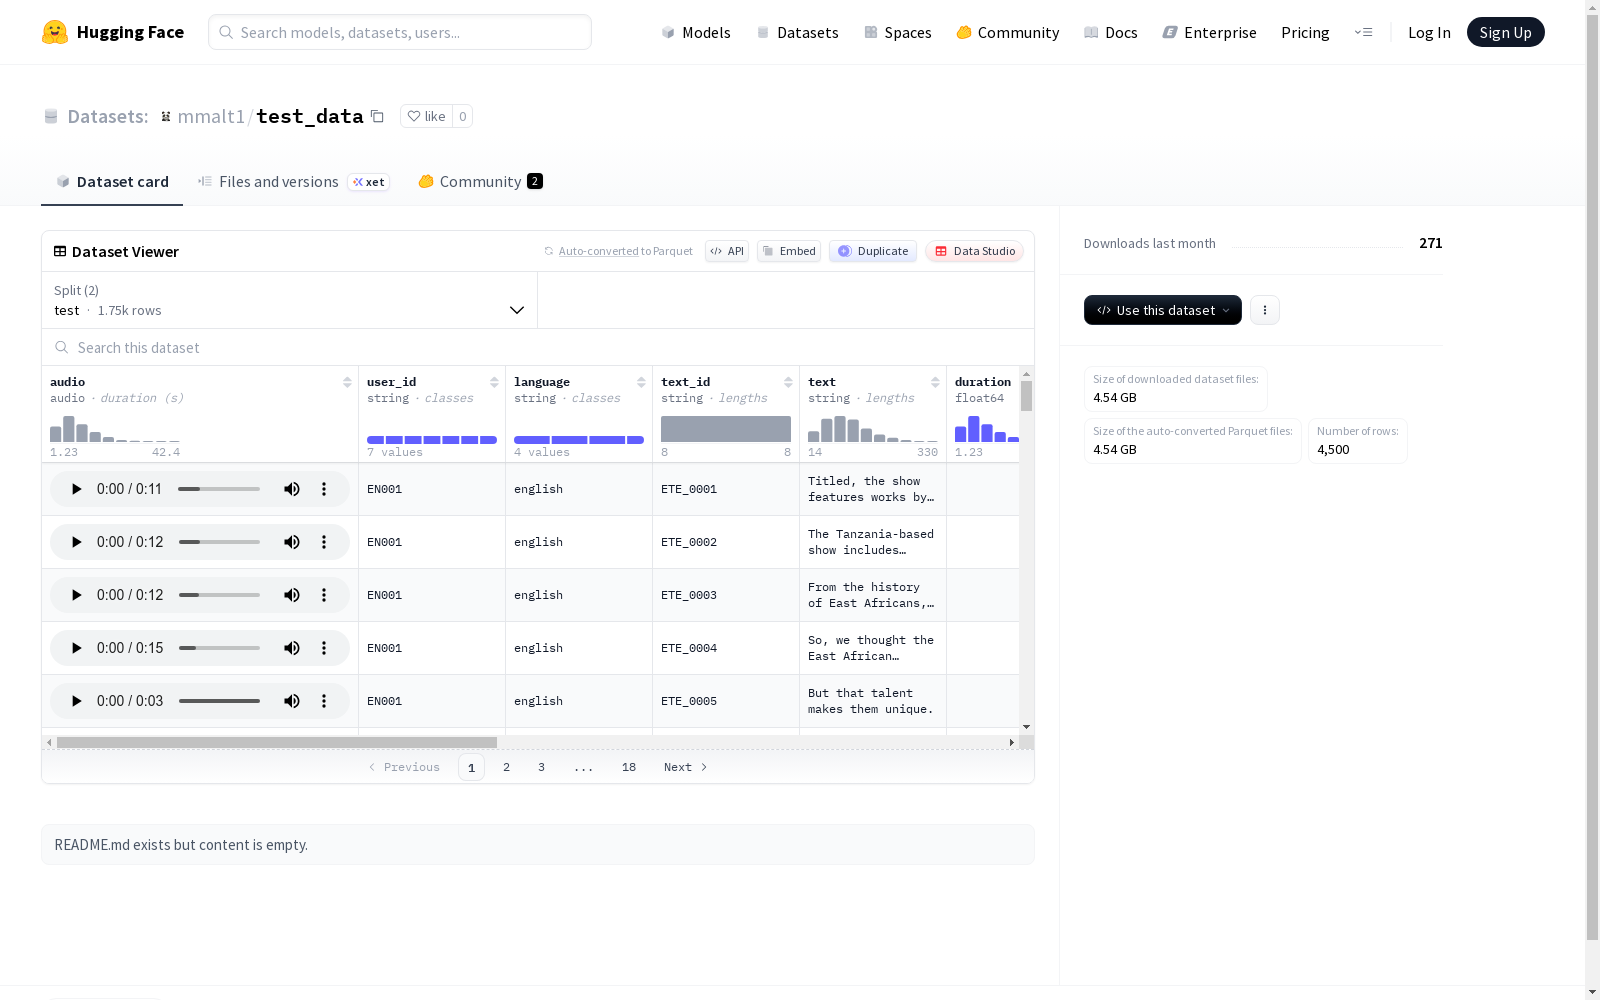The height and width of the screenshot is (1000, 1600).
Task: Open Data Studio
Action: coord(974,251)
